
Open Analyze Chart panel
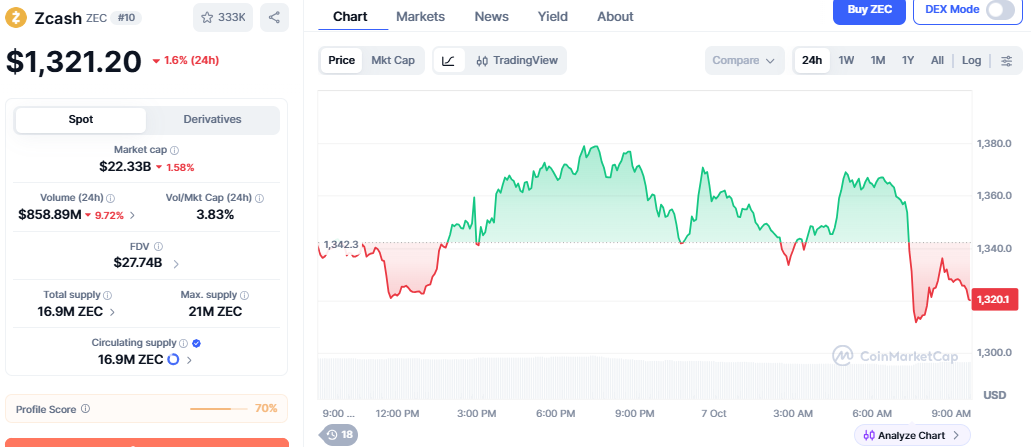(x=912, y=435)
